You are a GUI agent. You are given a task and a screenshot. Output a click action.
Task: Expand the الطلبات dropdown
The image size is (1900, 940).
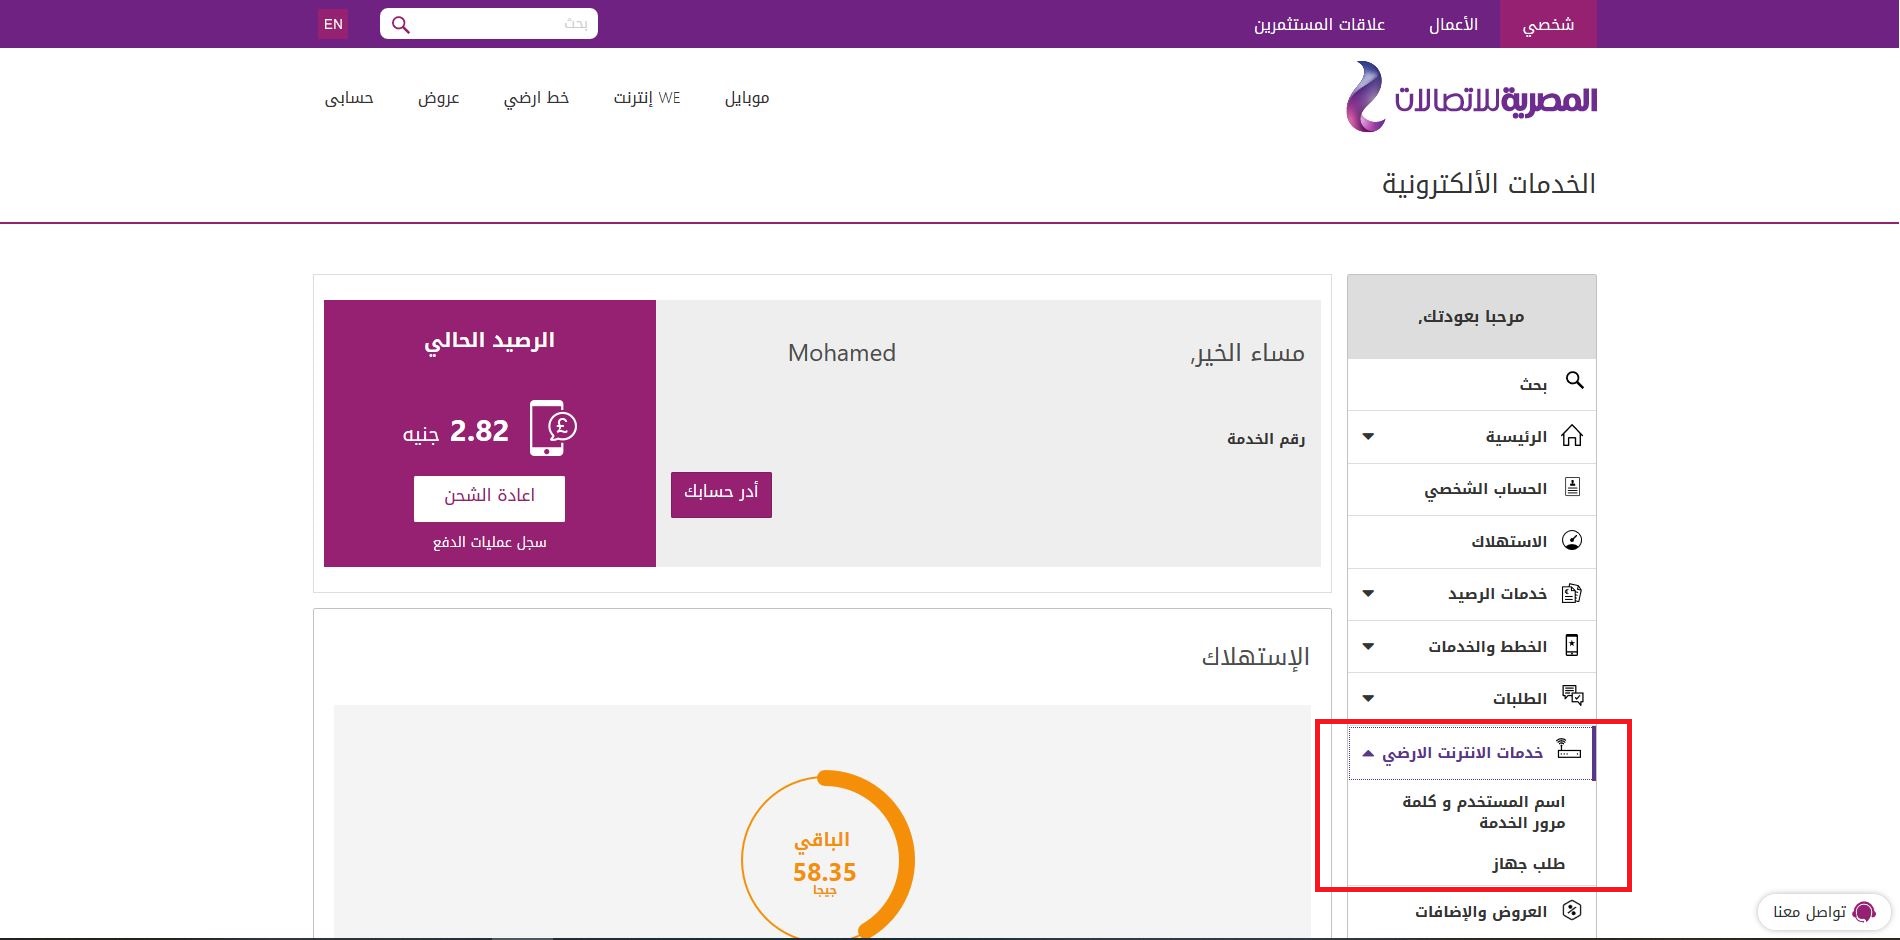[1366, 697]
